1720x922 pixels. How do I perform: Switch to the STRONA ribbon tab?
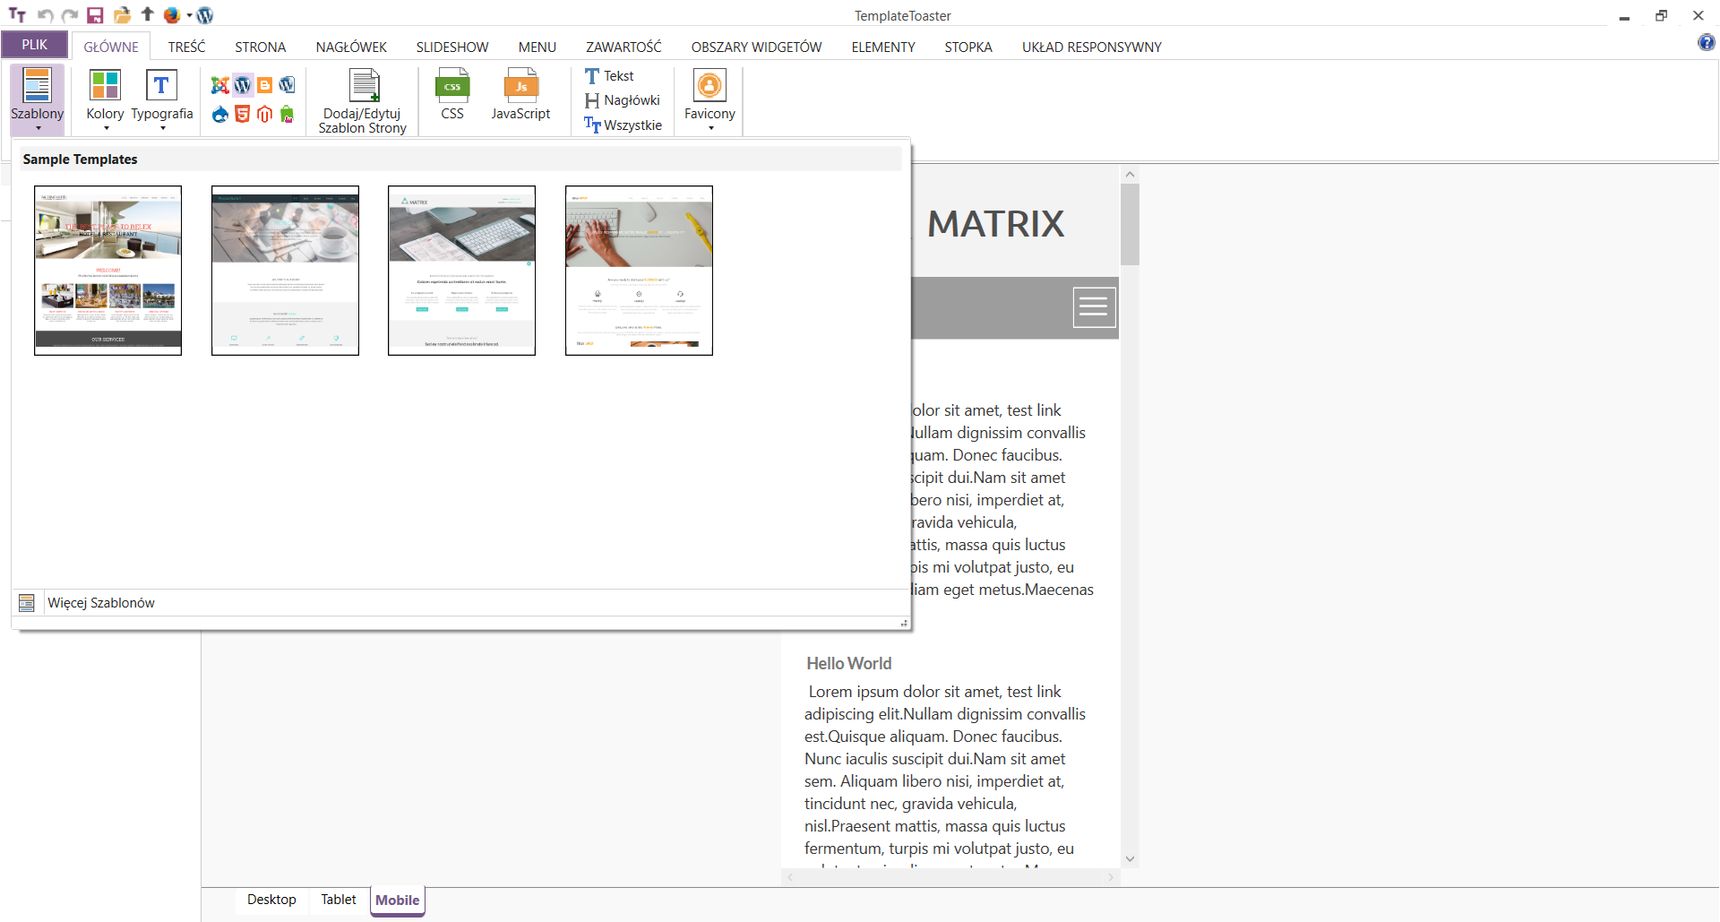(260, 47)
